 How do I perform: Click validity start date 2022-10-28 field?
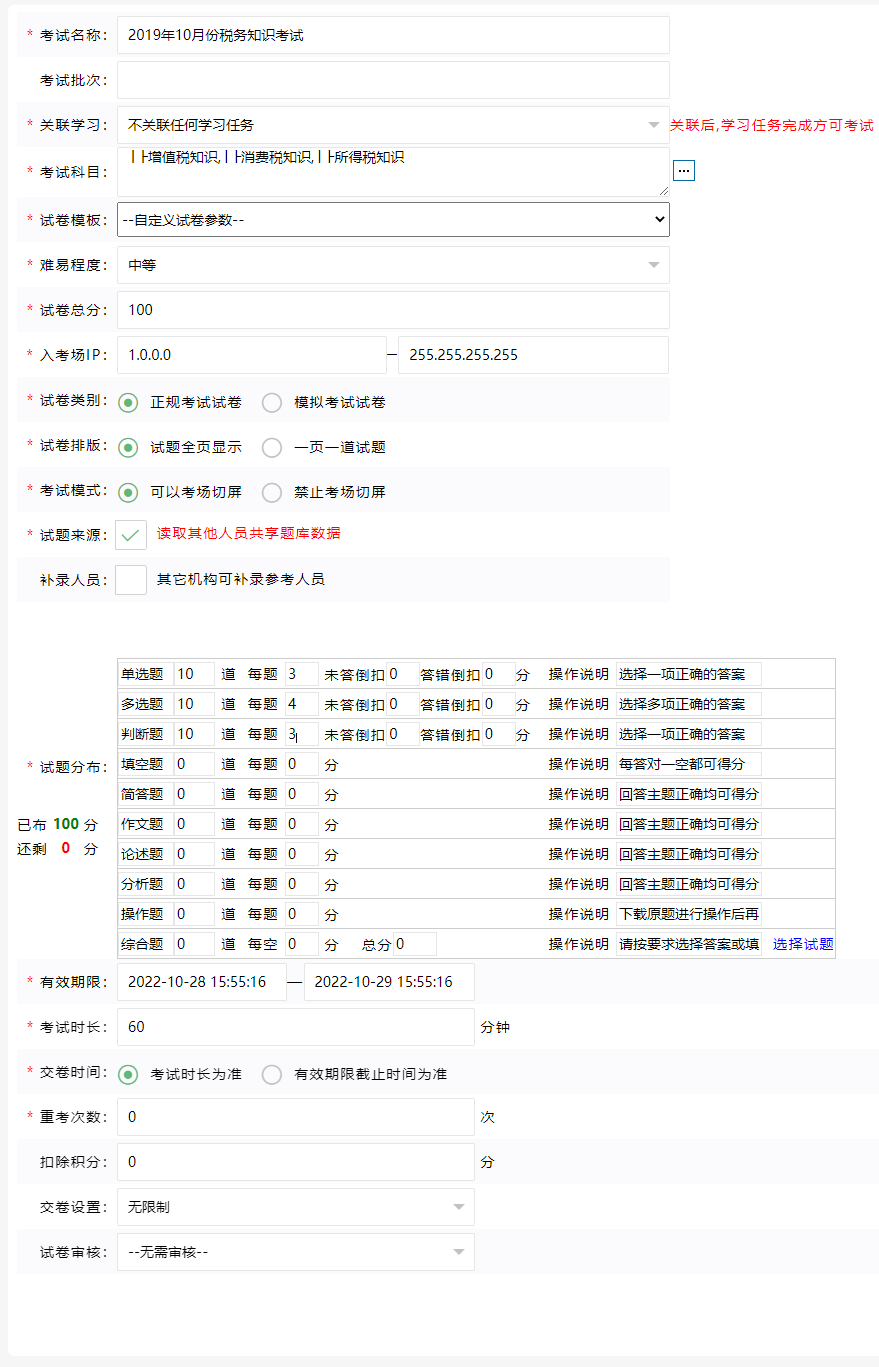click(202, 982)
